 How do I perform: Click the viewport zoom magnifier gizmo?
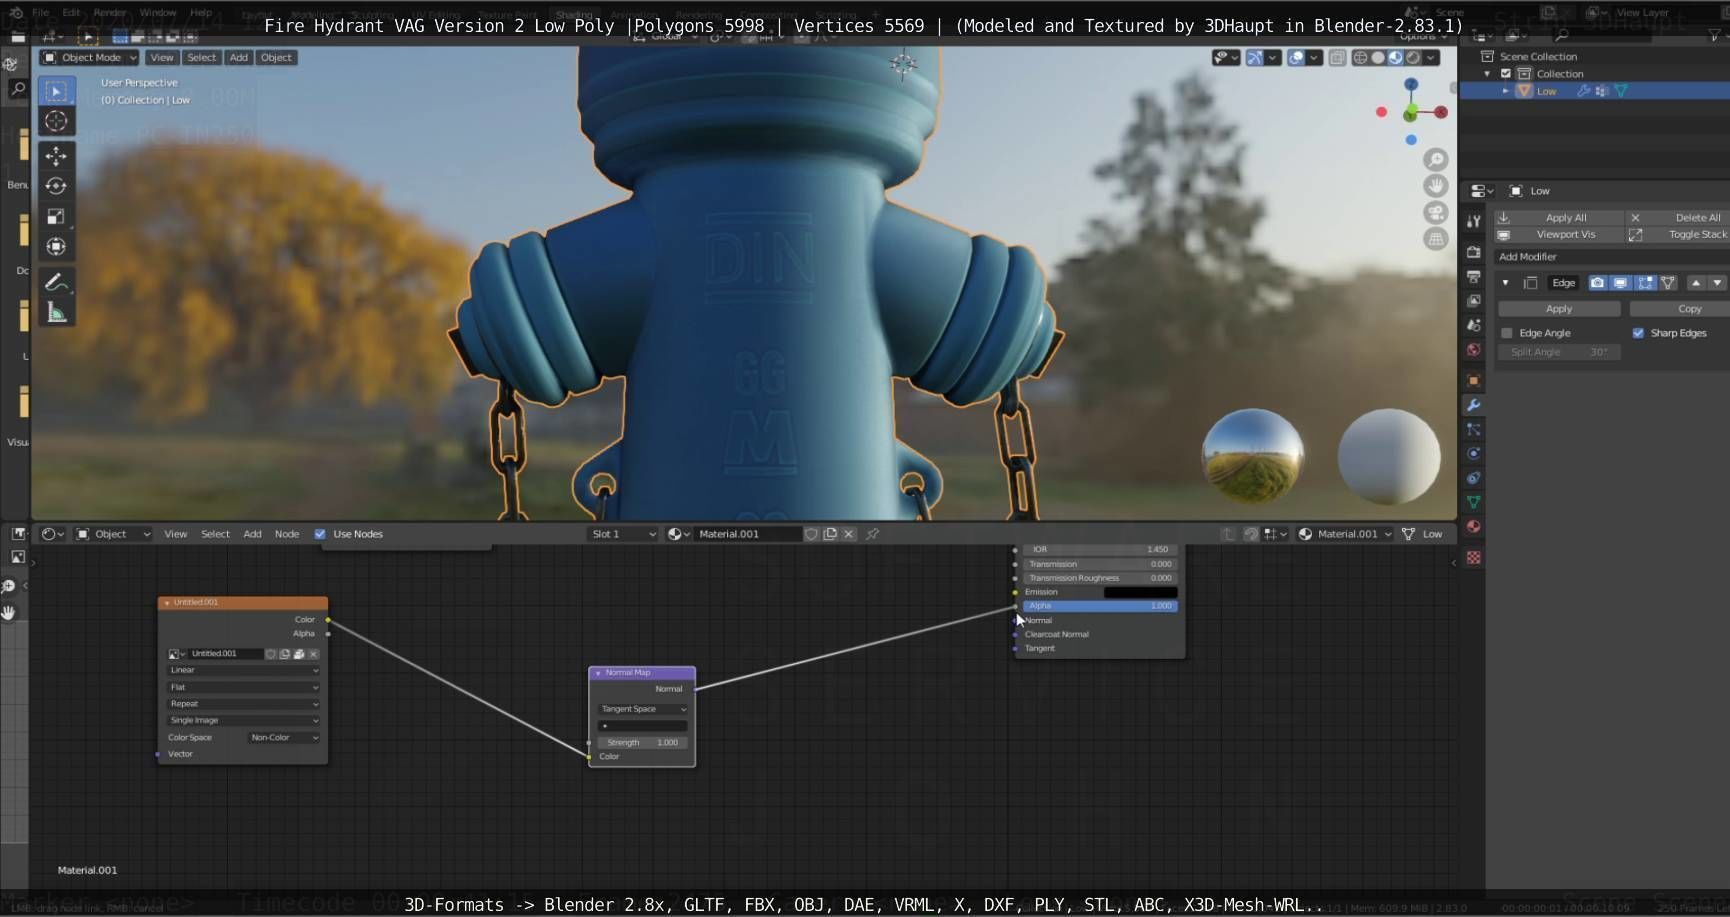click(1436, 160)
